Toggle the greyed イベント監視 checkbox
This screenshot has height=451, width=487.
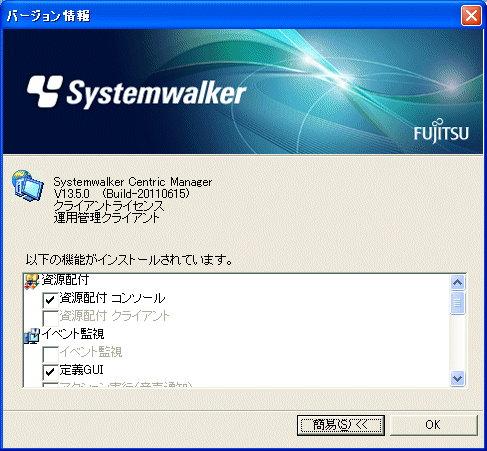50,354
